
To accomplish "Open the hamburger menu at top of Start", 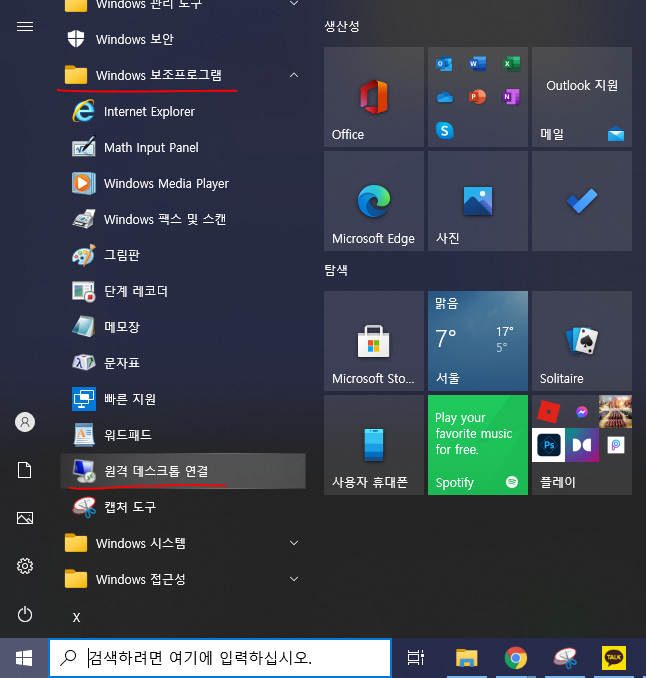I will pos(25,27).
